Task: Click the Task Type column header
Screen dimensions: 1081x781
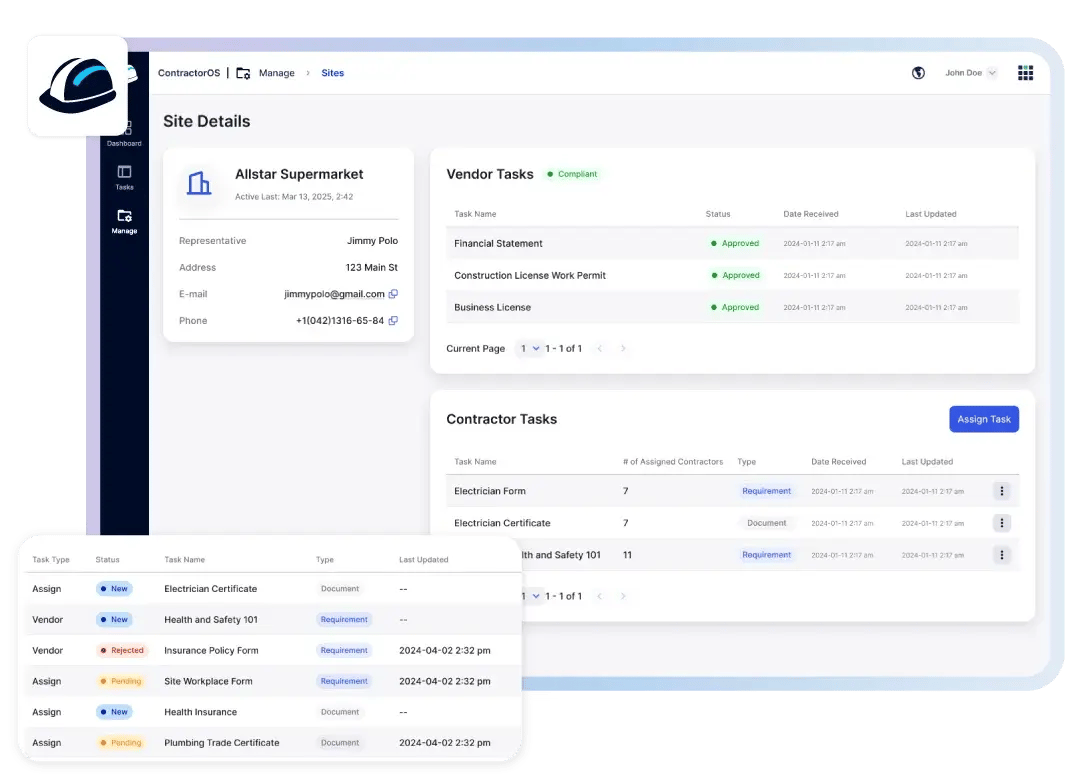Action: (x=51, y=560)
